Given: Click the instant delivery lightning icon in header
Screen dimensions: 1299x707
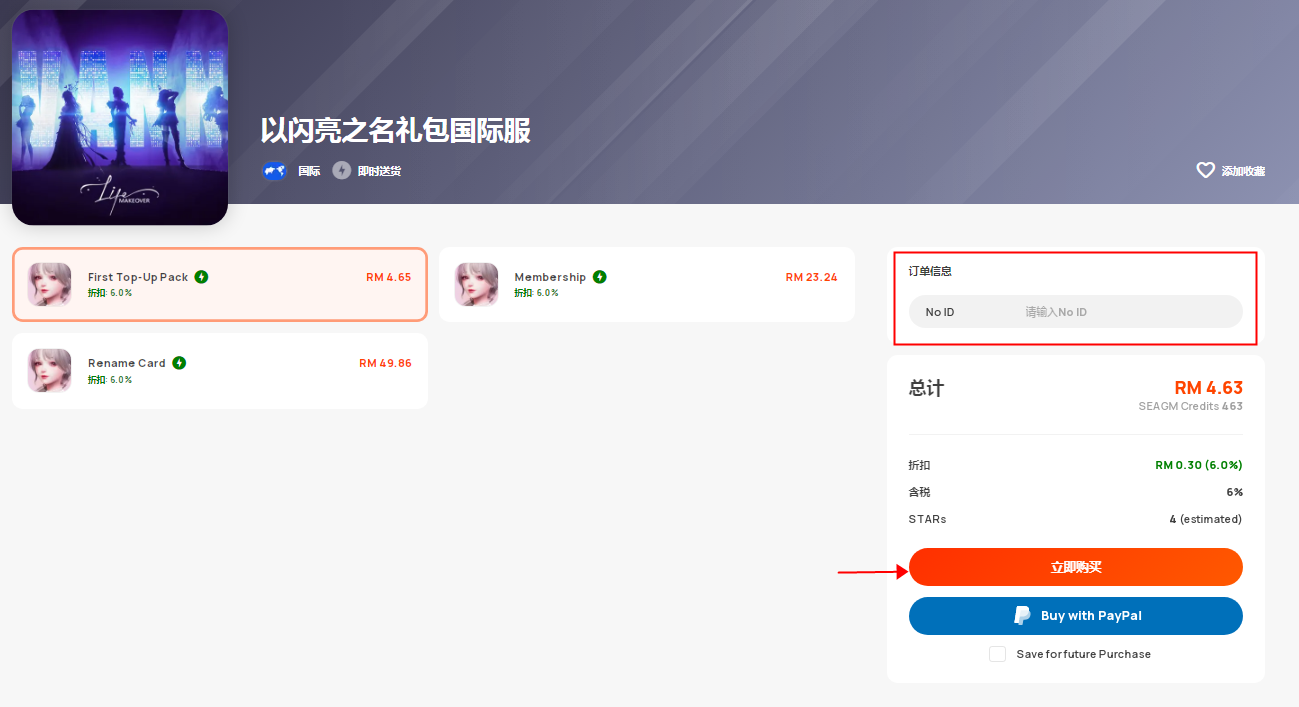Looking at the screenshot, I should tap(342, 171).
